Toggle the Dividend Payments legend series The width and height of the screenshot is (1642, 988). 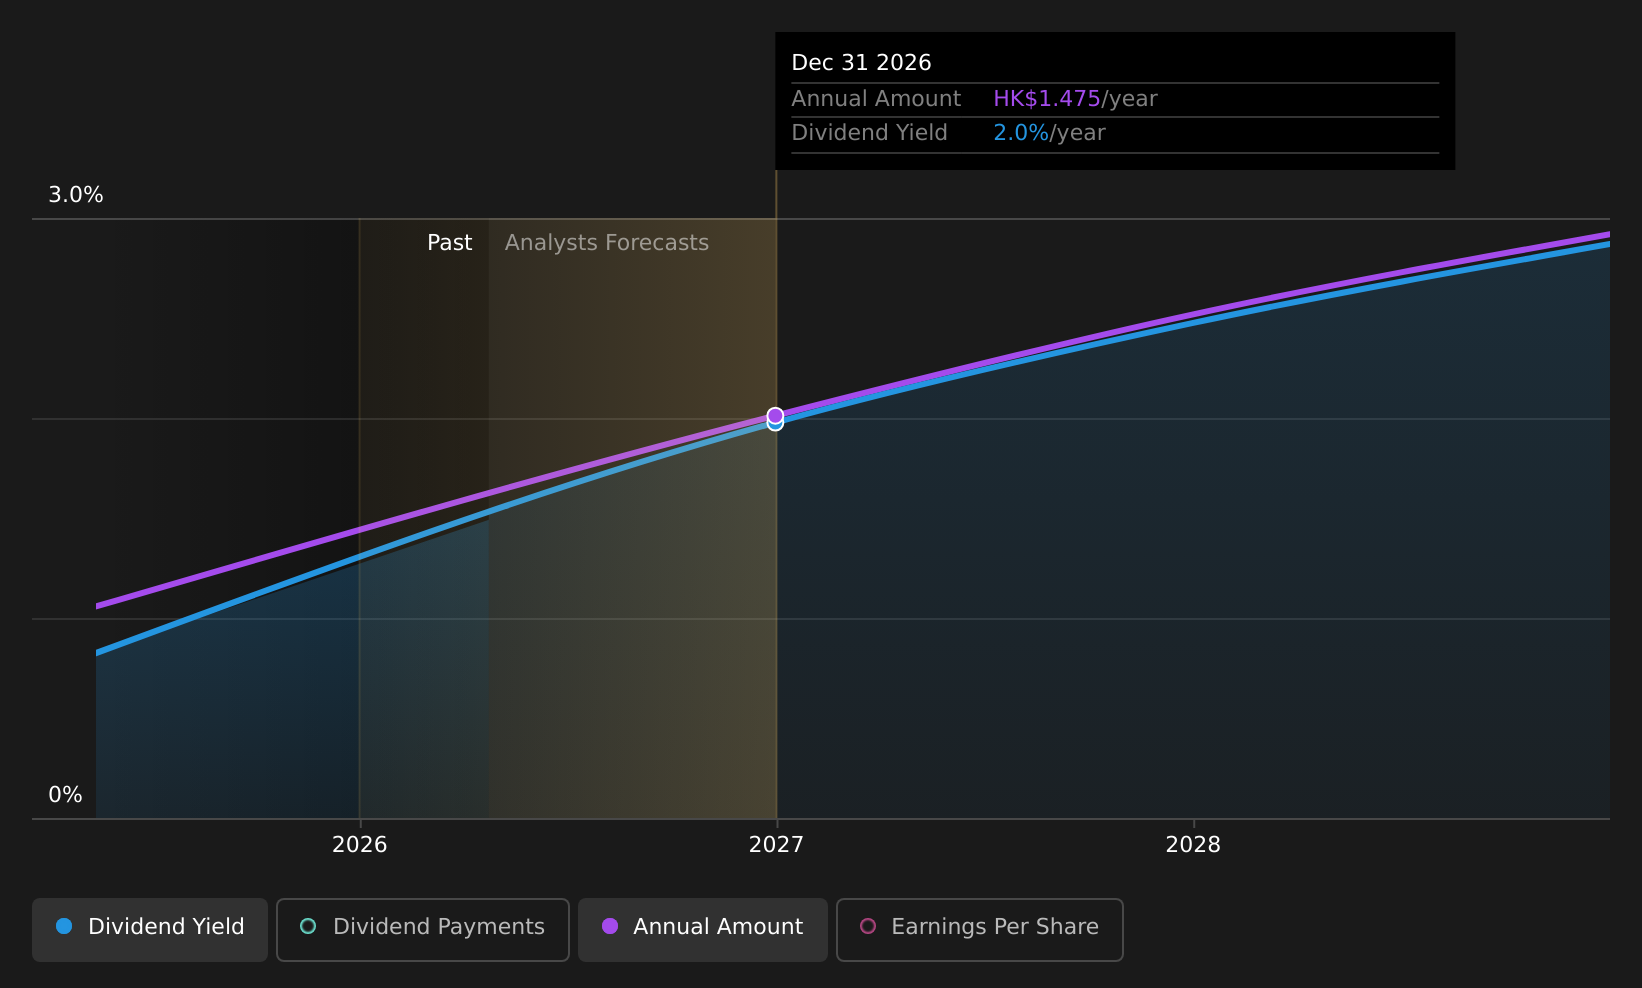pos(423,929)
